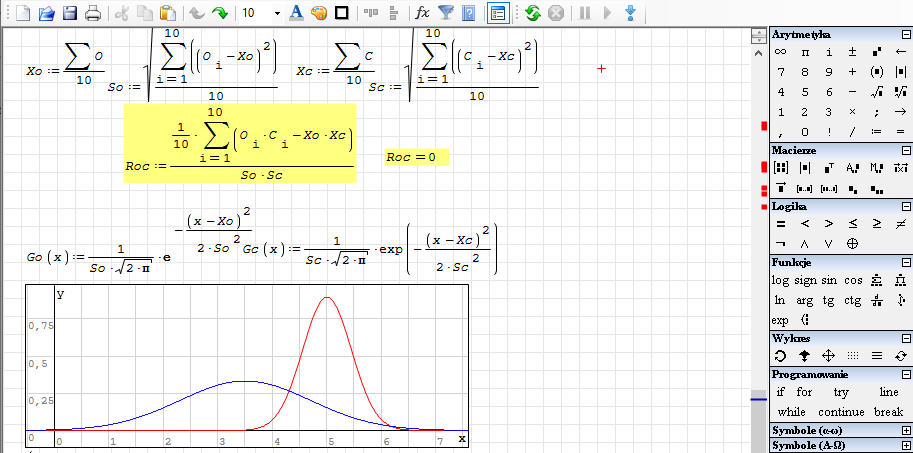
Task: Click the Recalculate worksheet green arrows icon
Action: 533,13
